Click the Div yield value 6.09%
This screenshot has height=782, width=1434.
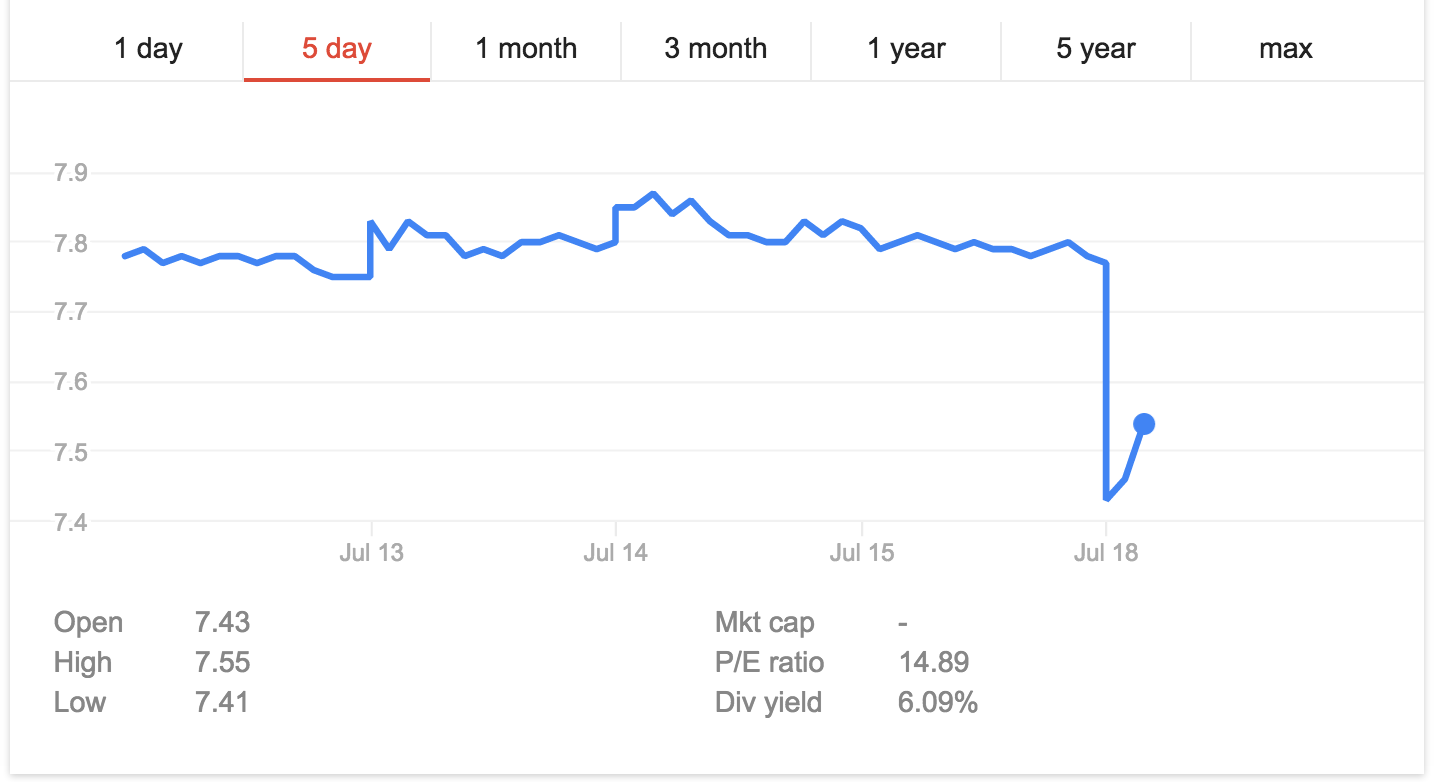pyautogui.click(x=937, y=703)
